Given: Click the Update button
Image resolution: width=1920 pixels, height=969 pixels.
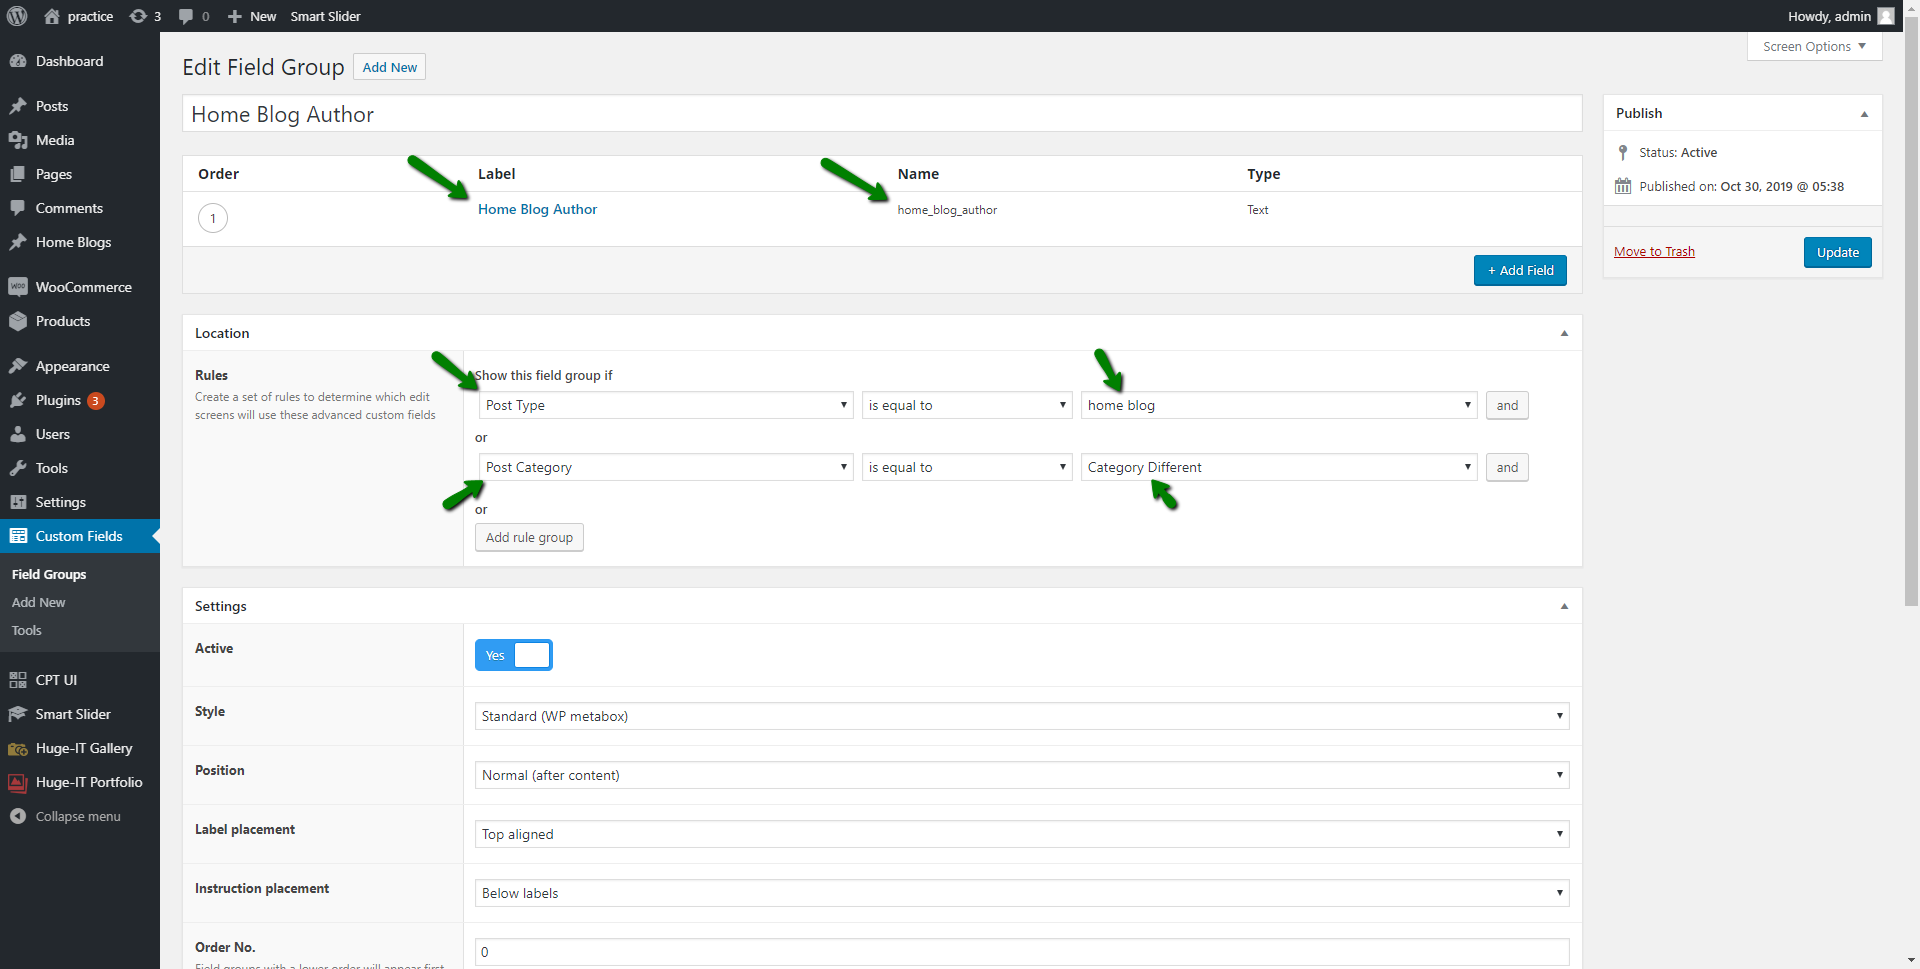Looking at the screenshot, I should click(x=1837, y=252).
